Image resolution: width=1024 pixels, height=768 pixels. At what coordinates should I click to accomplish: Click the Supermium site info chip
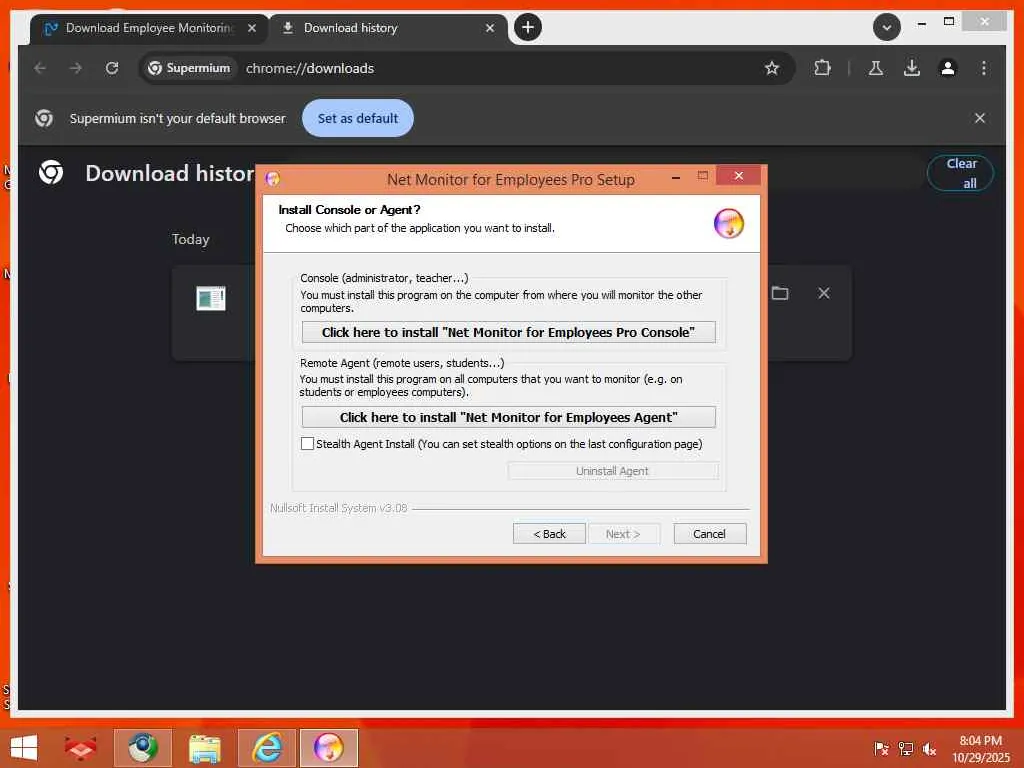coord(189,68)
